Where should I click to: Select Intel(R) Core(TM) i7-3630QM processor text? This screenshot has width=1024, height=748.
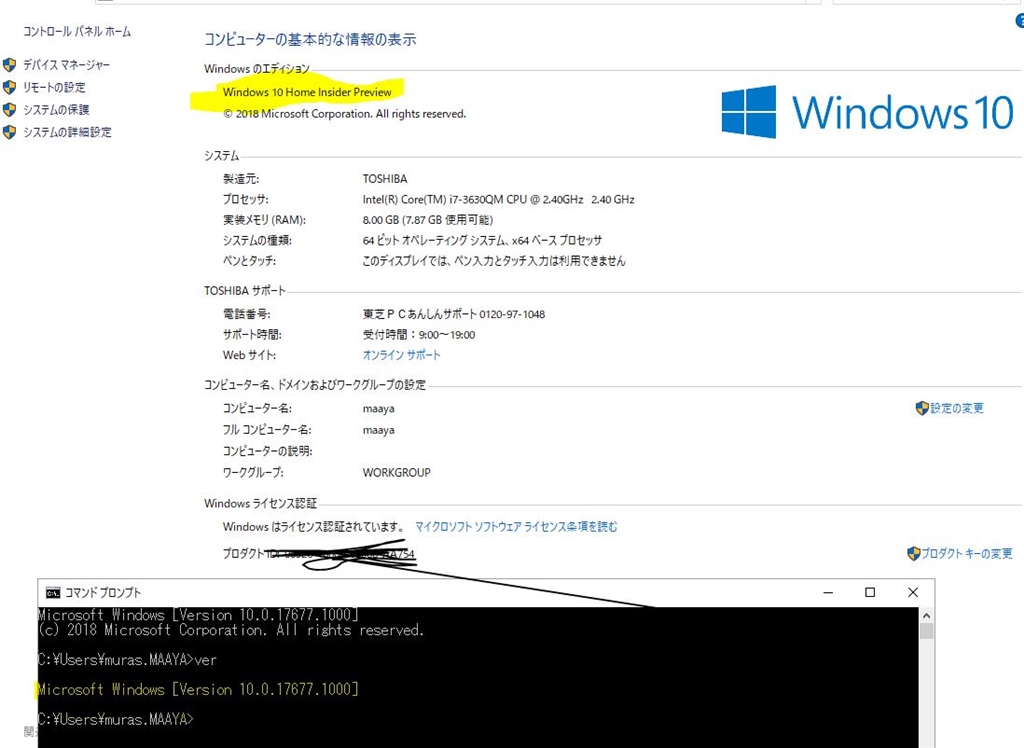pos(498,199)
